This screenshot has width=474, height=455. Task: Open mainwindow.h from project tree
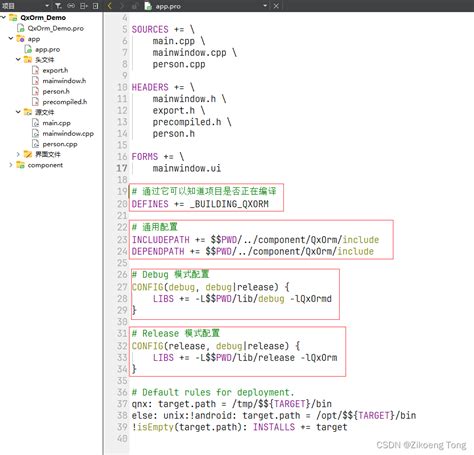(64, 81)
